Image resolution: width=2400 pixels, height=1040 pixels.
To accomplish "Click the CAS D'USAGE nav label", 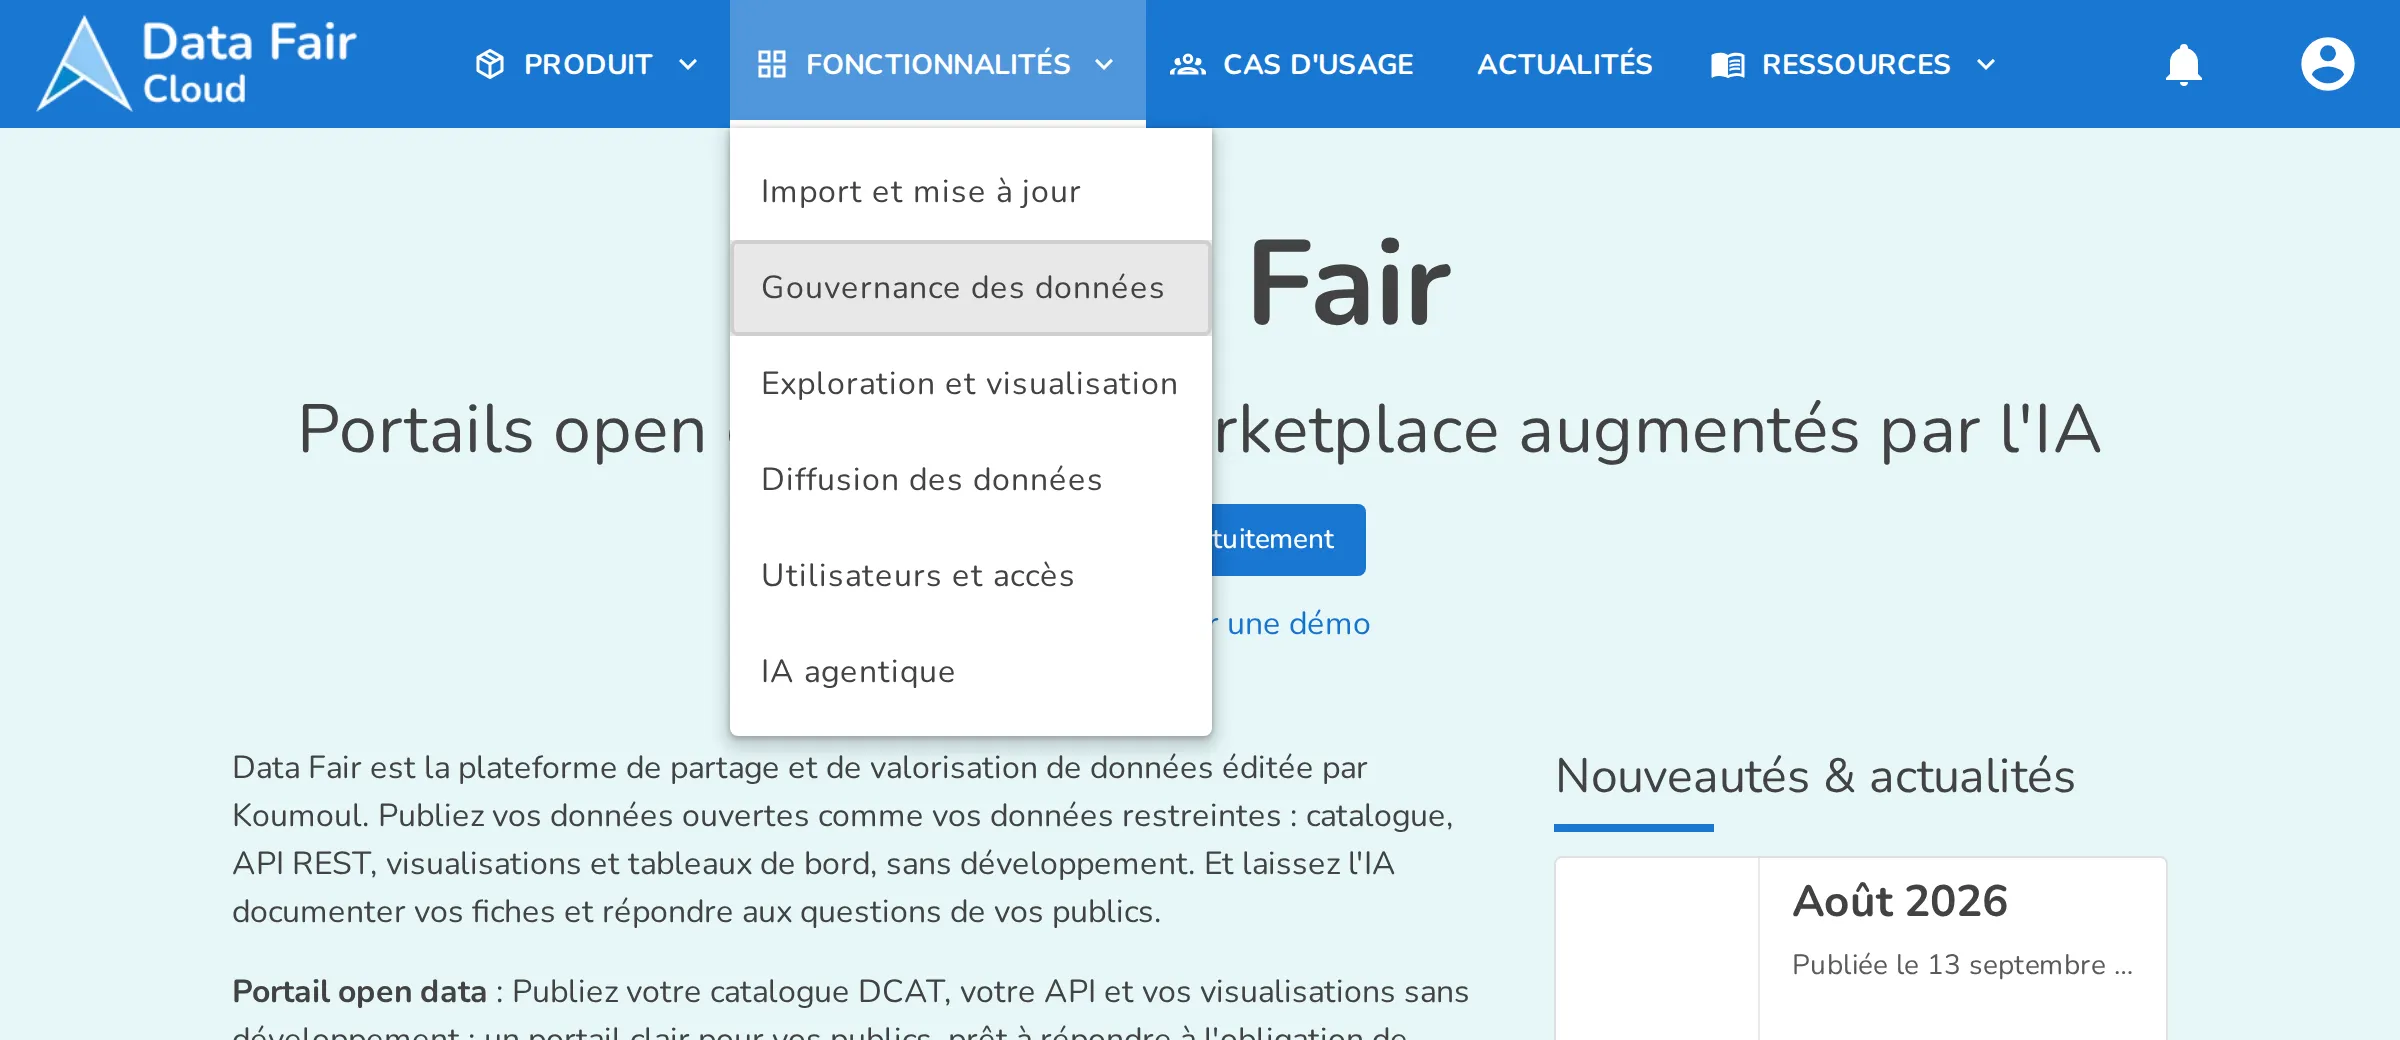I will coord(1318,64).
